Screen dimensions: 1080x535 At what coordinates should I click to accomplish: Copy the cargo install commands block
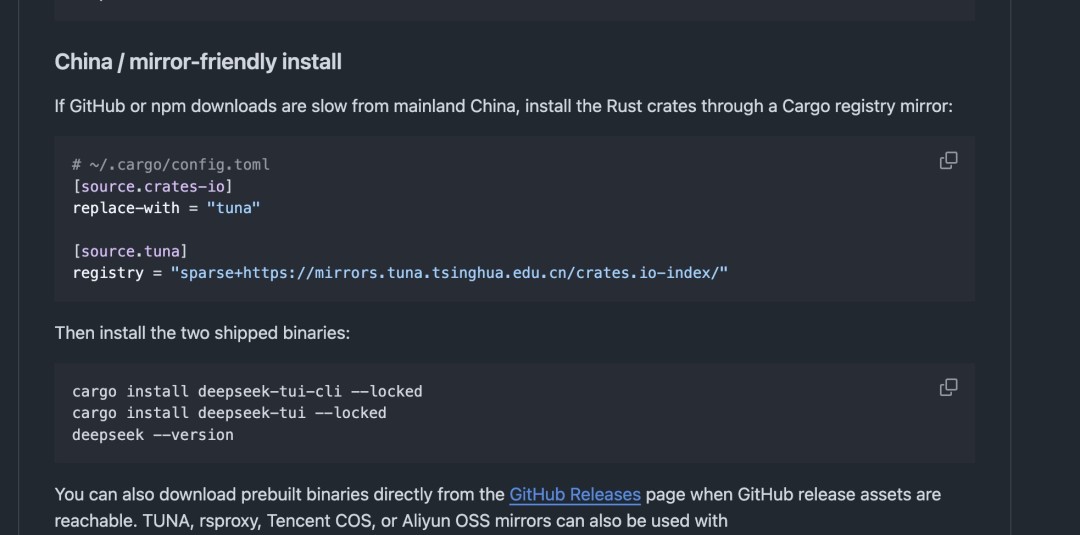[948, 388]
